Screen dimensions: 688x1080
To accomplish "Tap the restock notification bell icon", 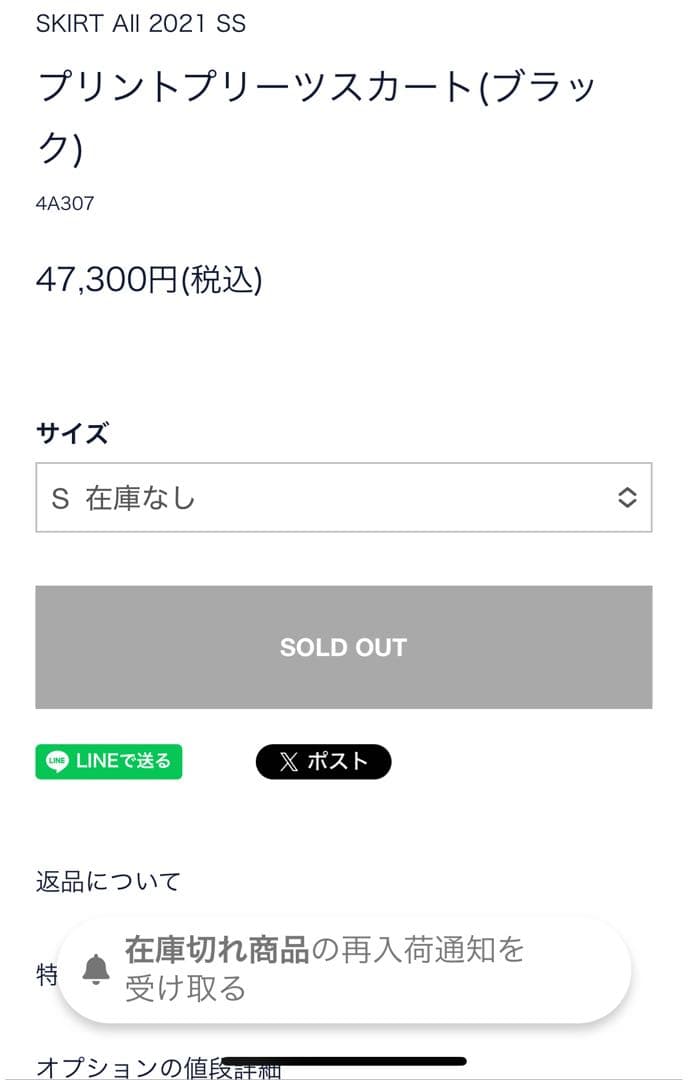I will (x=96, y=968).
